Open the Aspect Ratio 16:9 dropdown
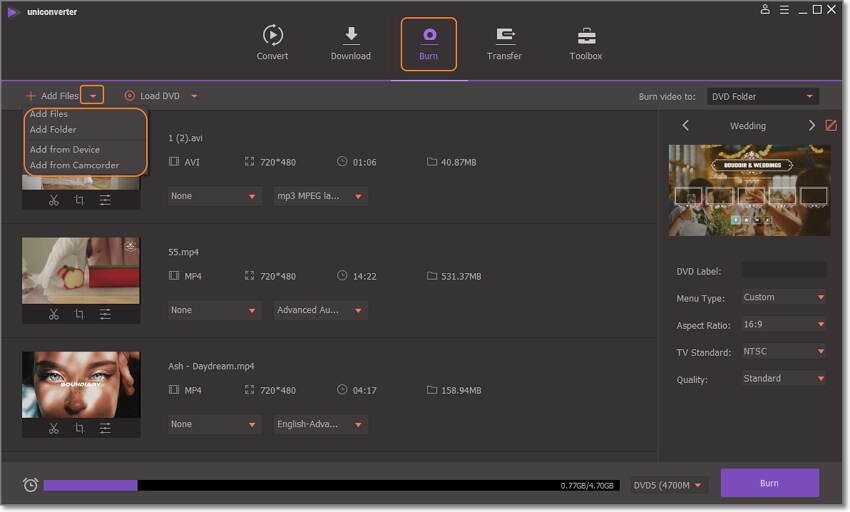The image size is (850, 512). tap(783, 325)
